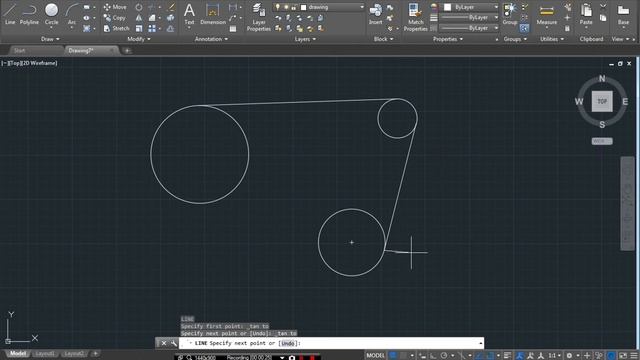Toggle layer on/off lightbulb icon
This screenshot has width=640, height=360.
(x=278, y=7)
